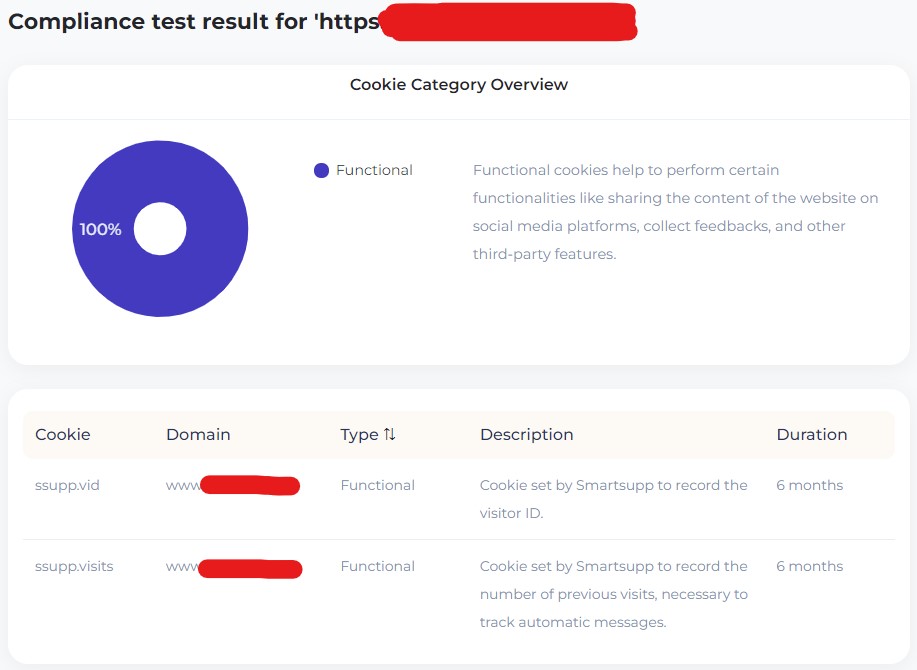The image size is (917, 670).
Task: Click the Type column sort arrows icon
Action: (x=390, y=435)
